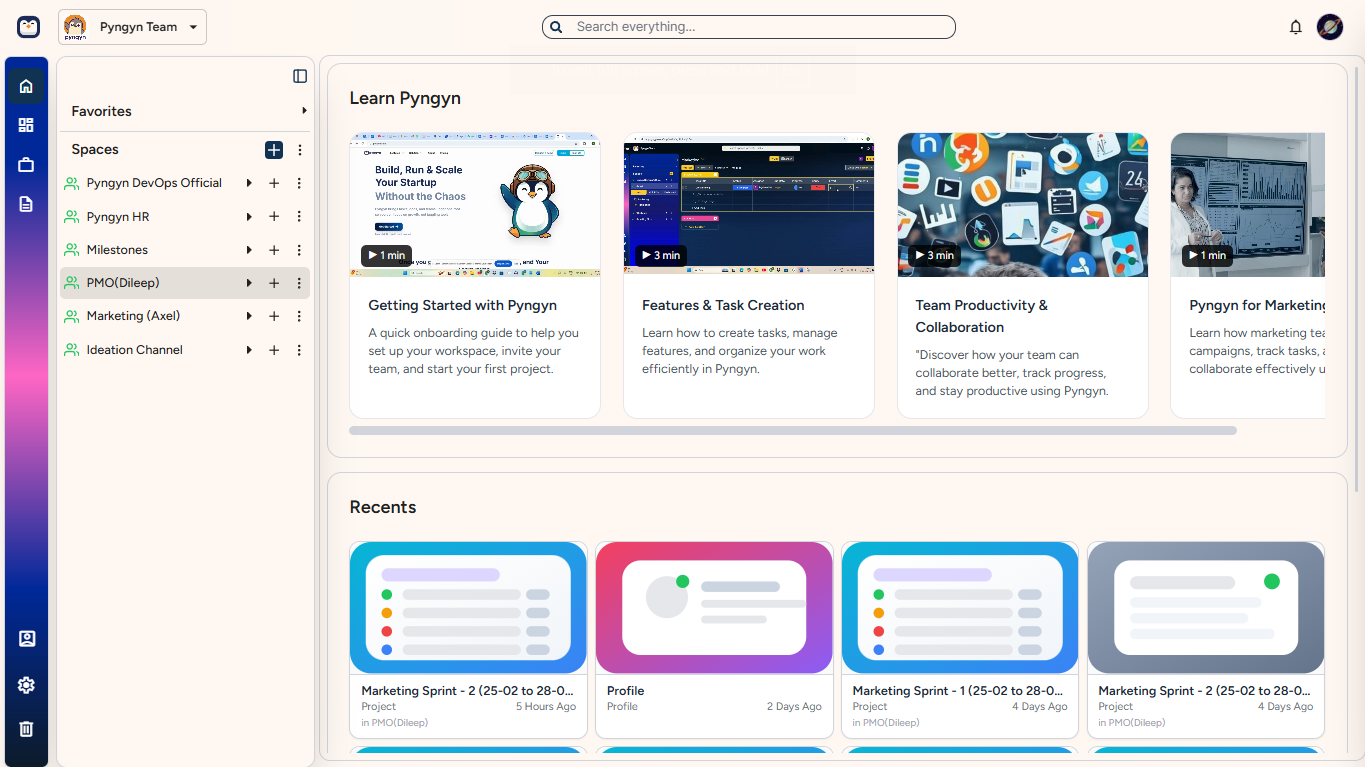Click the briefcase Tasks icon in sidebar

click(x=26, y=164)
